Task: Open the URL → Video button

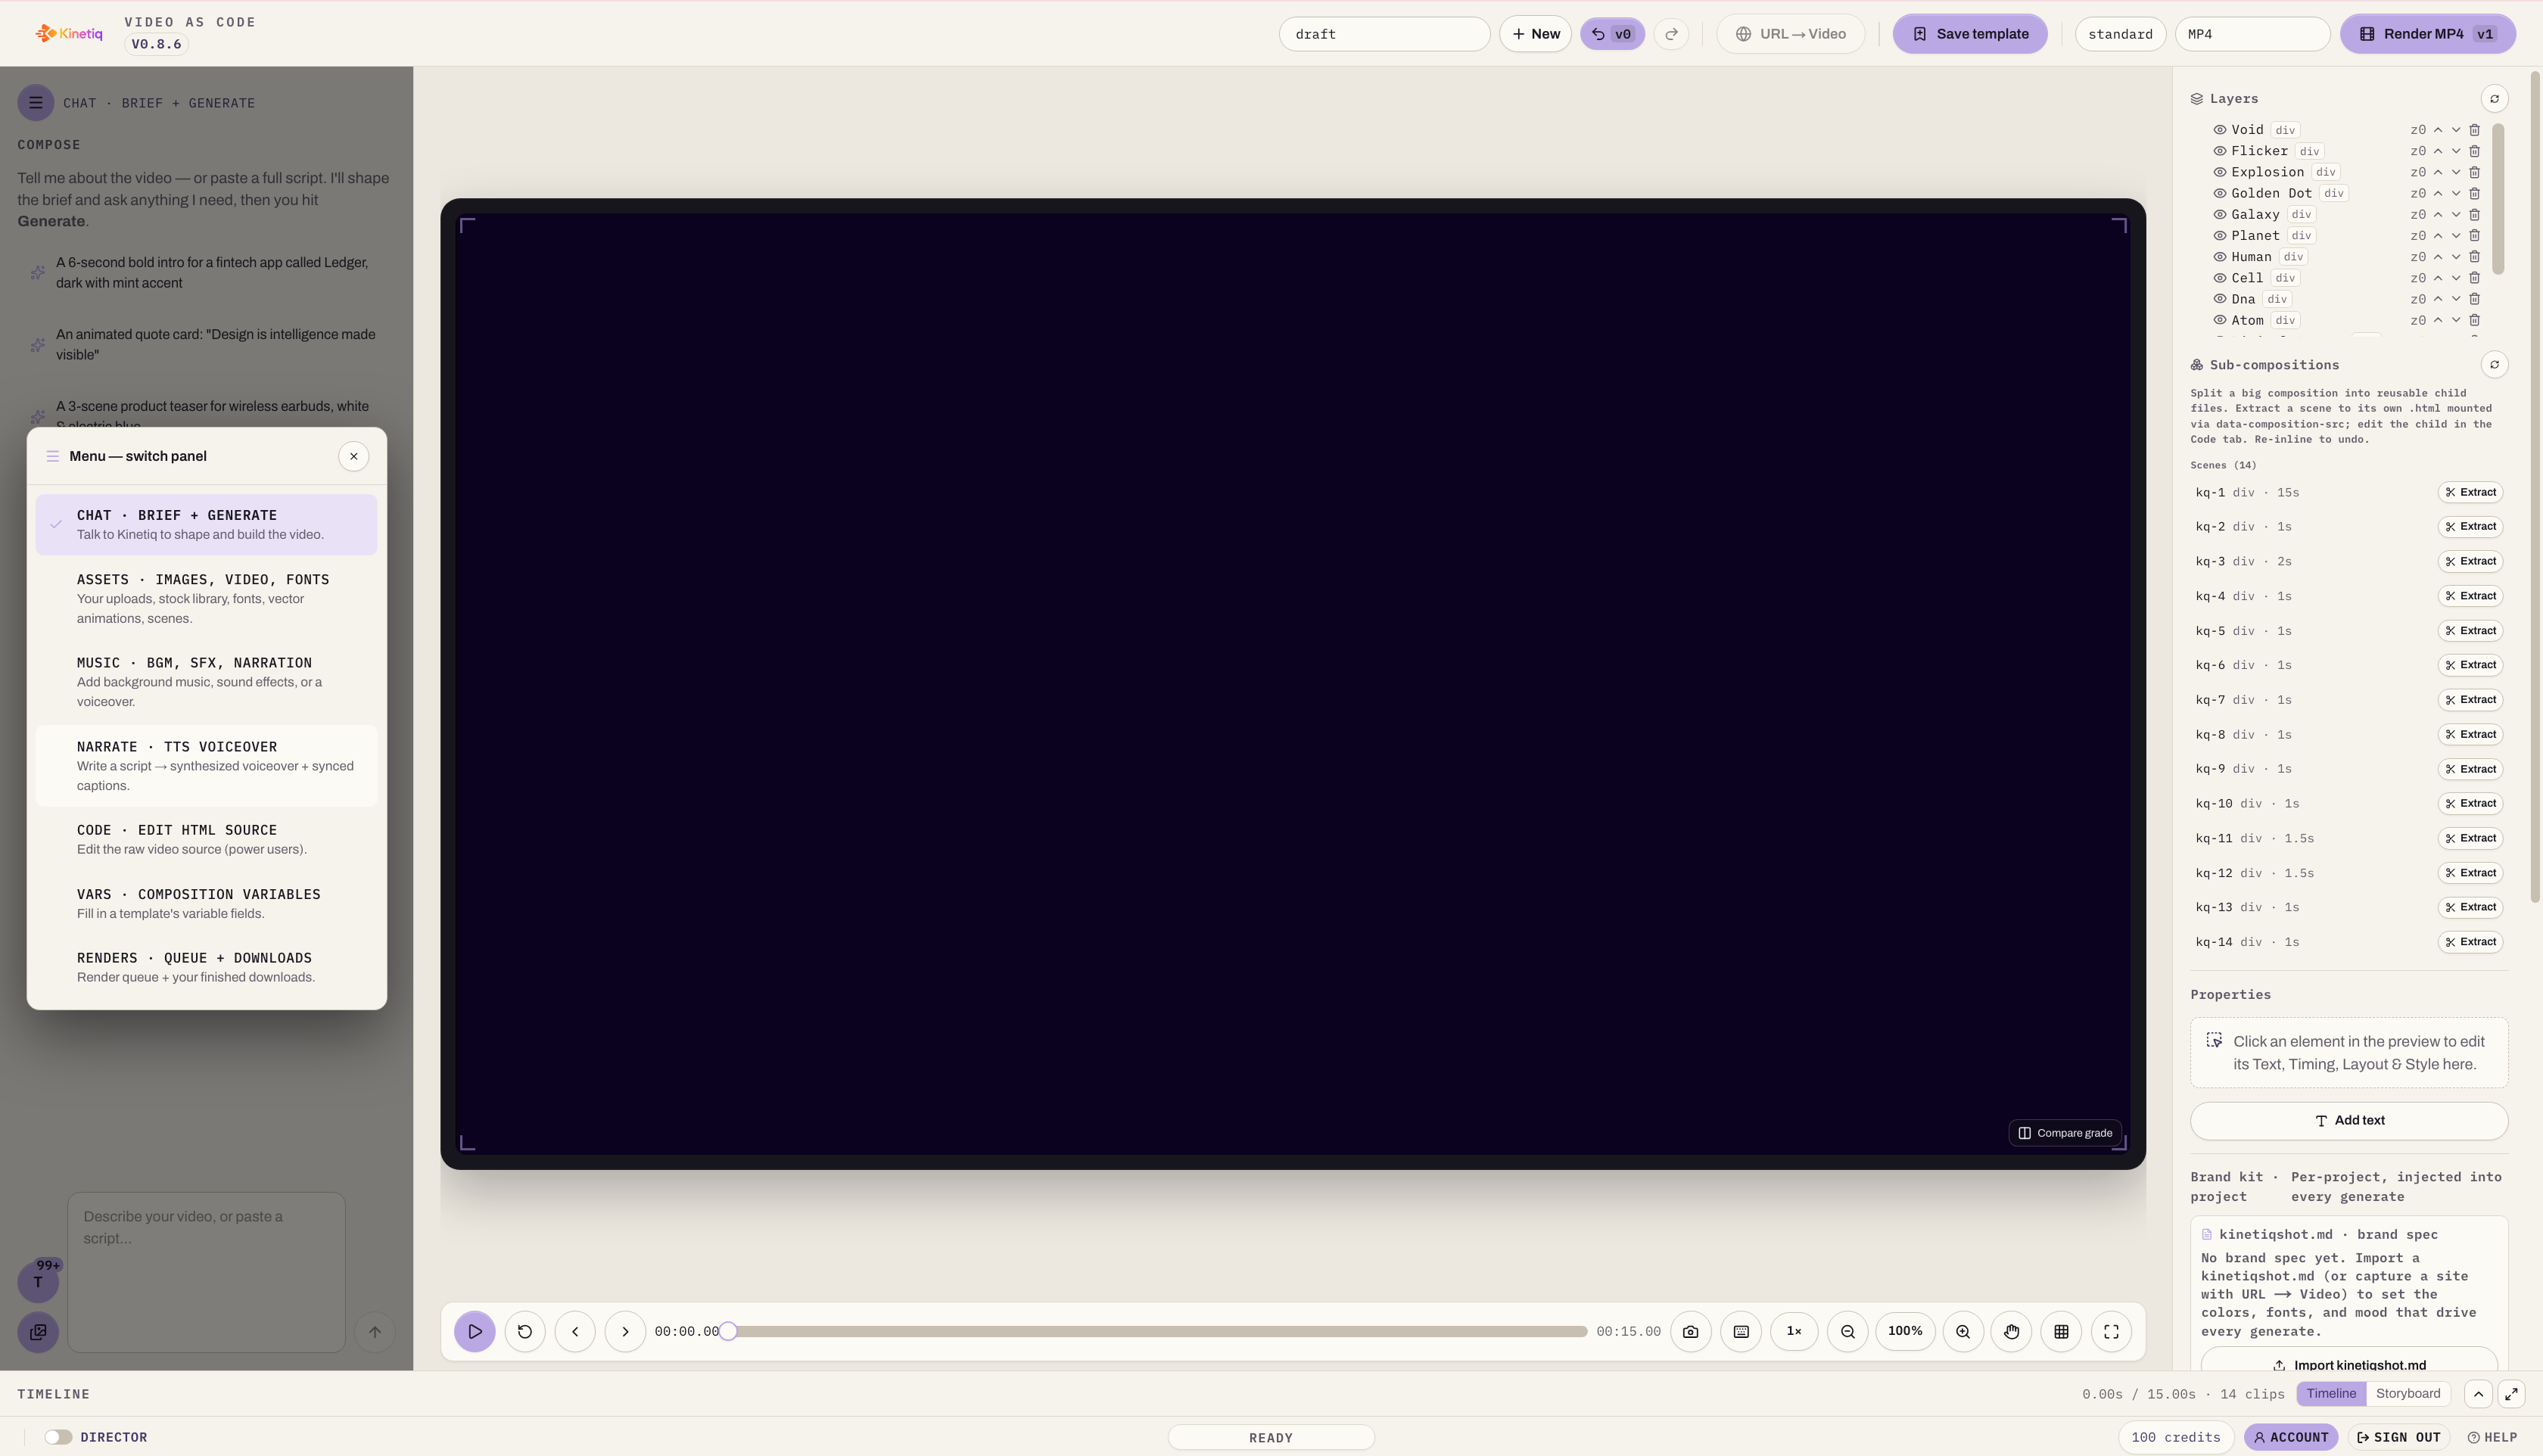Action: [1790, 34]
